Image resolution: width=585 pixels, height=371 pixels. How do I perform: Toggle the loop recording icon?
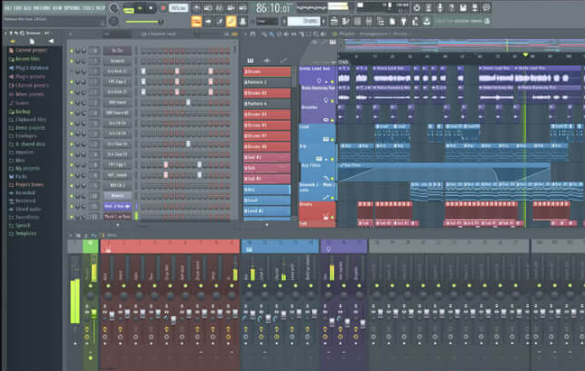(243, 8)
